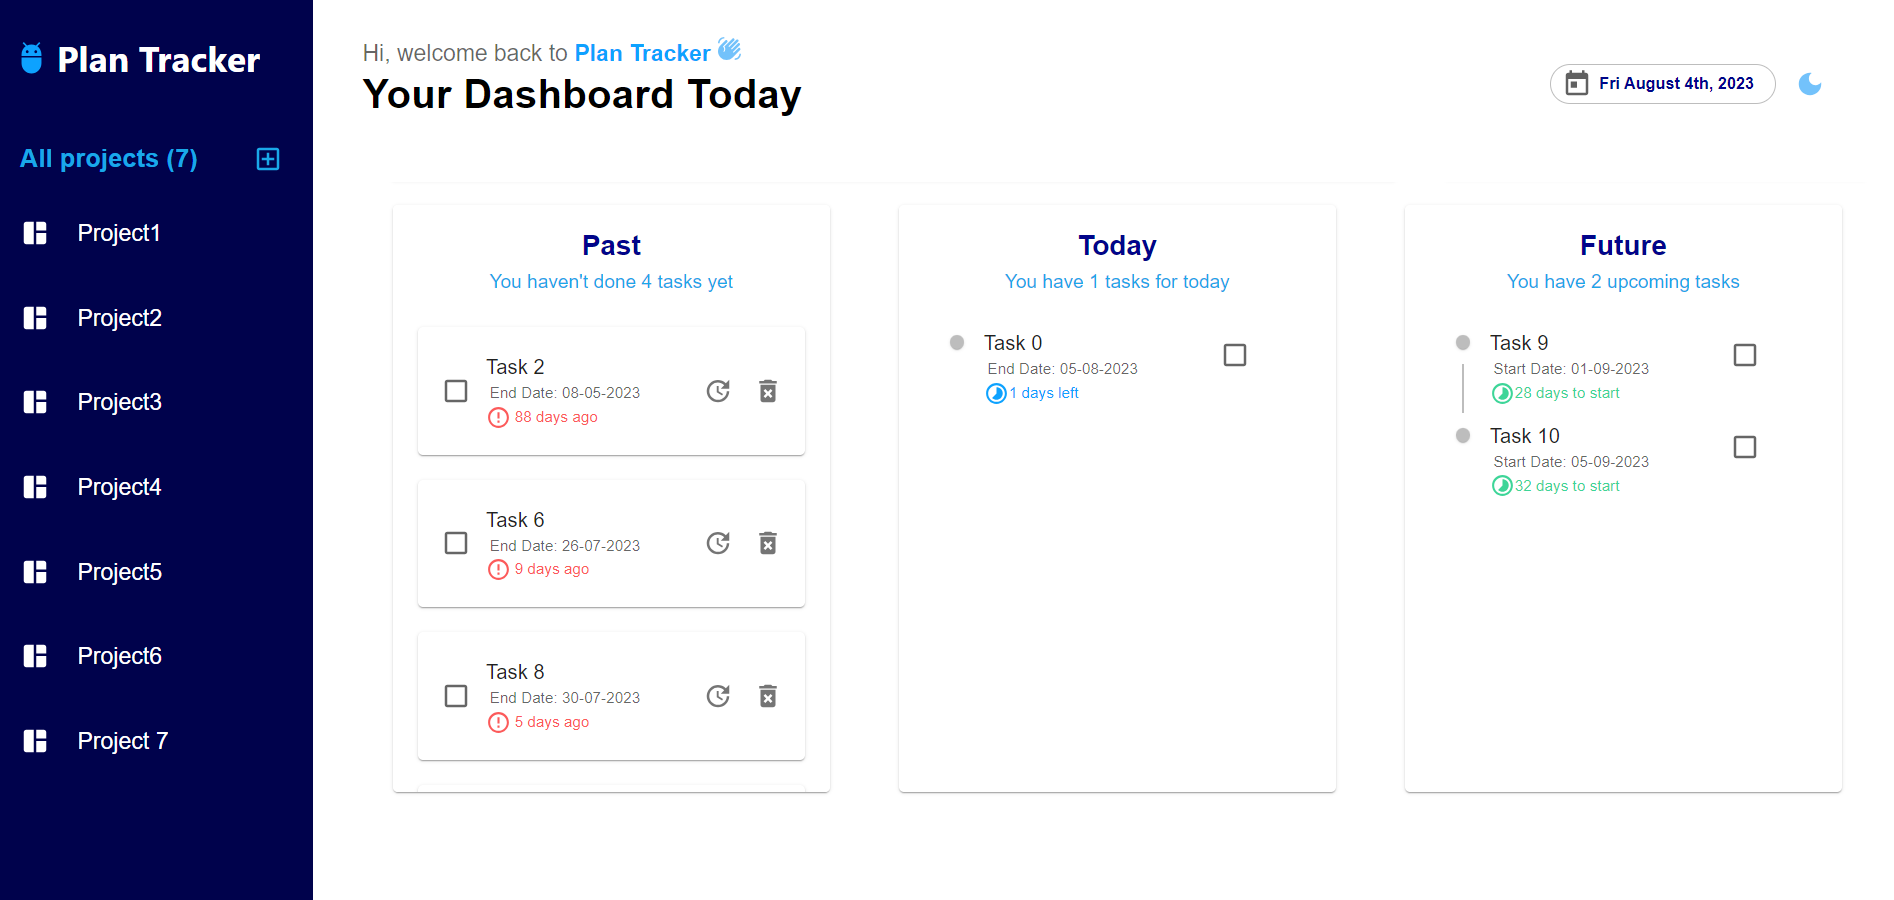Delete Task 2 using its trash icon

pos(768,391)
